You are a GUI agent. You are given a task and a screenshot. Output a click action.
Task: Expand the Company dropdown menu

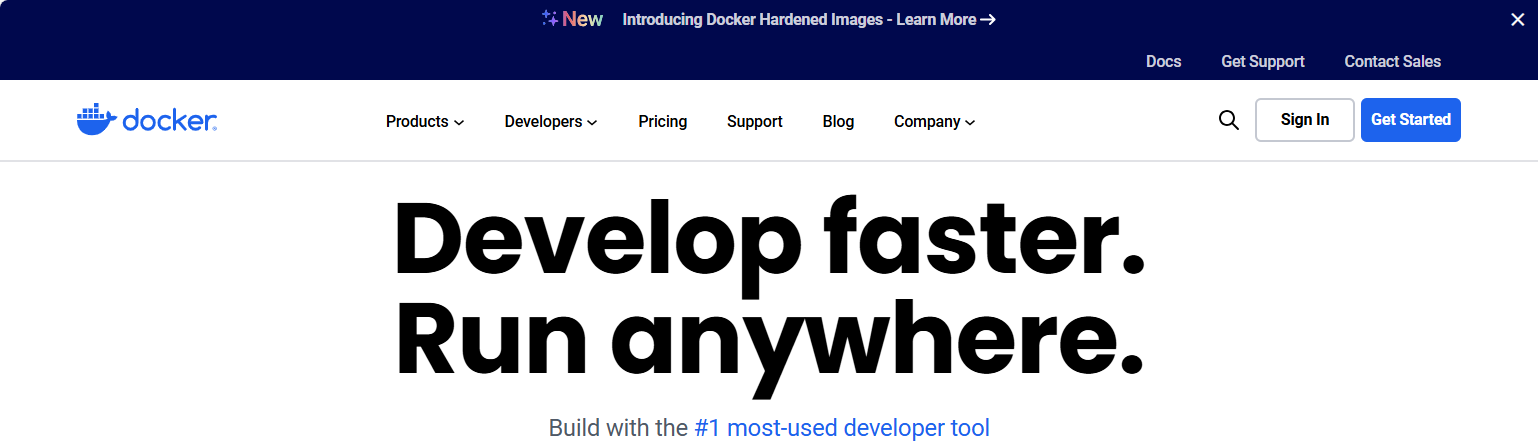coord(935,121)
